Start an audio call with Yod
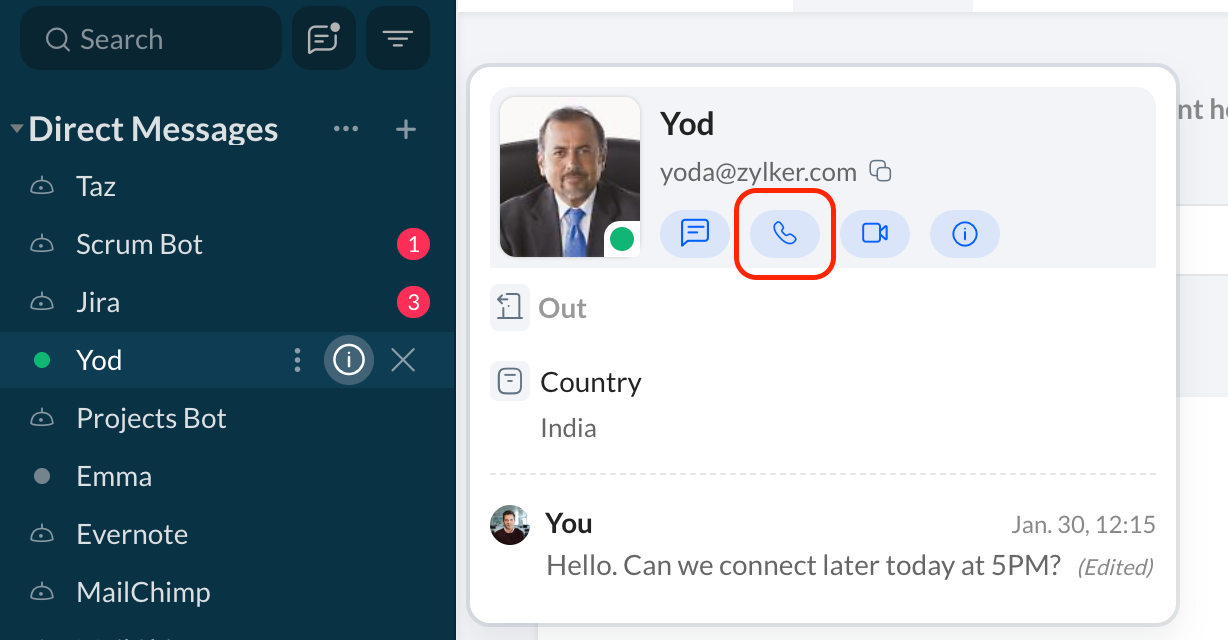Screen dimensions: 1228x640 (785, 234)
